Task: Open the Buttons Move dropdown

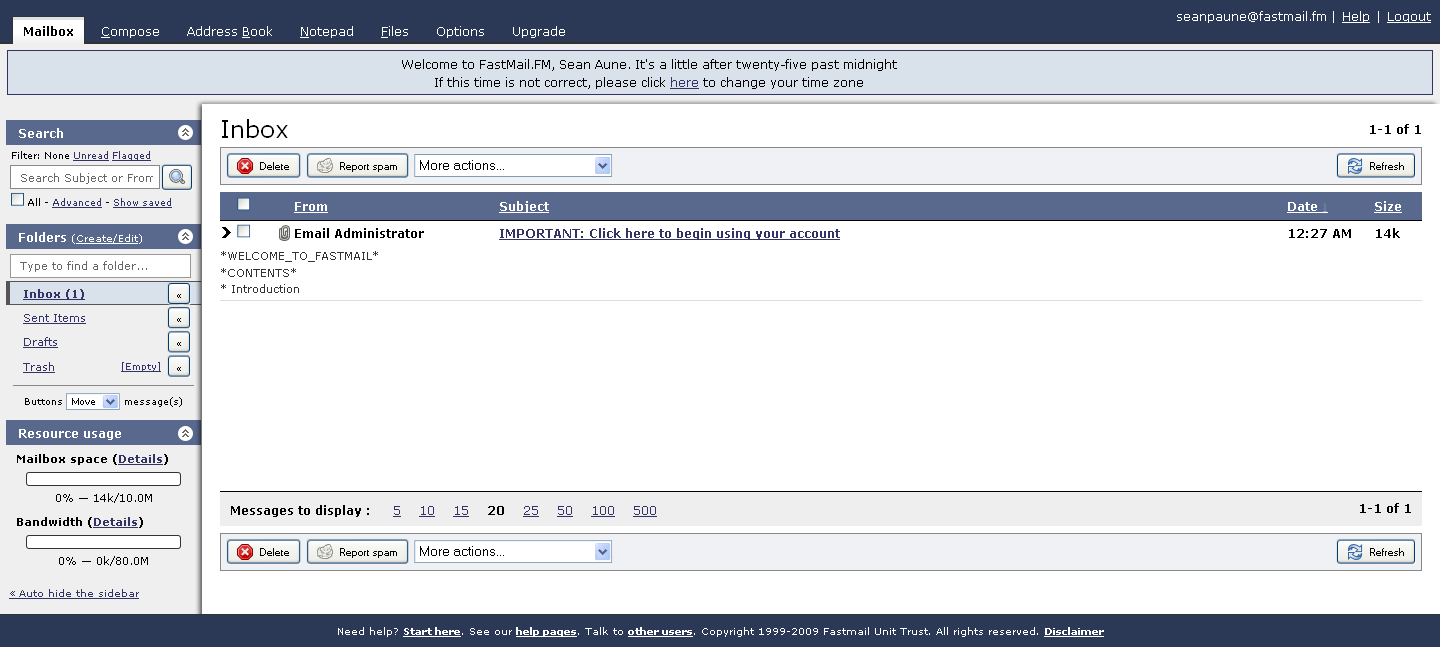Action: pos(93,402)
